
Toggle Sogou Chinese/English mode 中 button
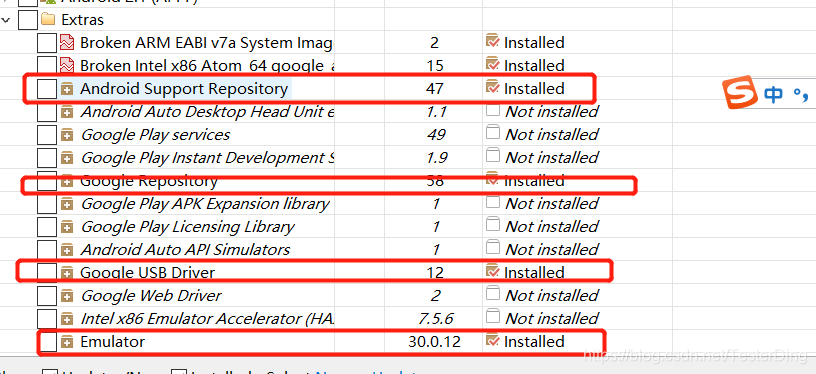click(x=773, y=95)
